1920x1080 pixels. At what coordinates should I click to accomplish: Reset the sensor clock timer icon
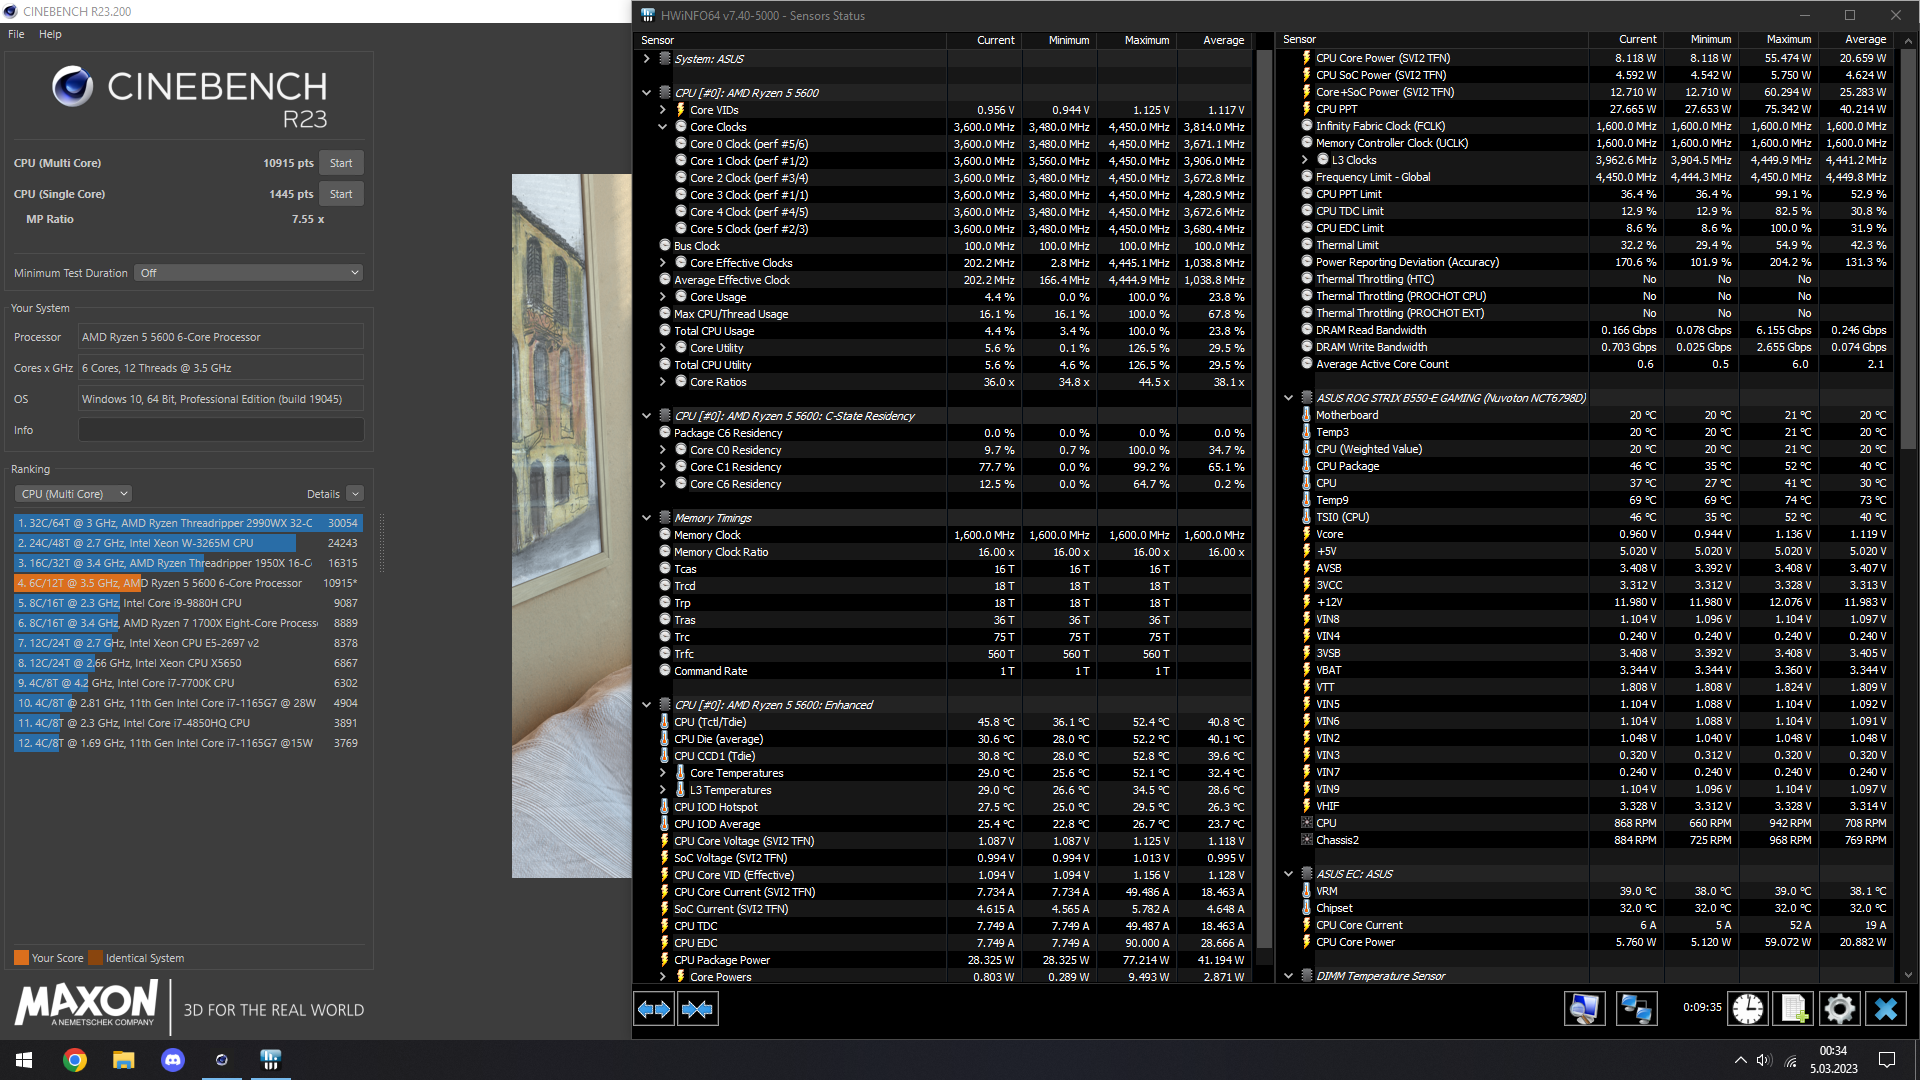(x=1748, y=1009)
